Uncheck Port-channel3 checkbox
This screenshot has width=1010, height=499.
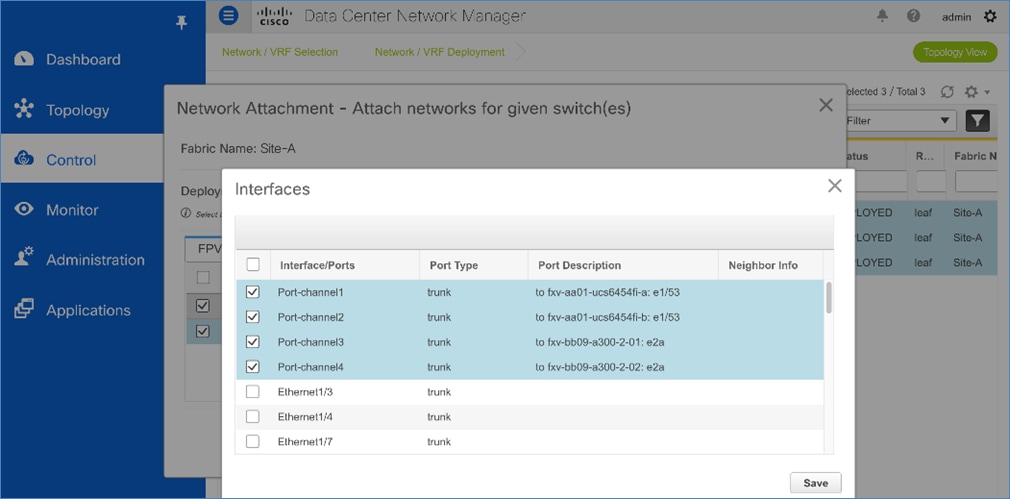pyautogui.click(x=253, y=342)
